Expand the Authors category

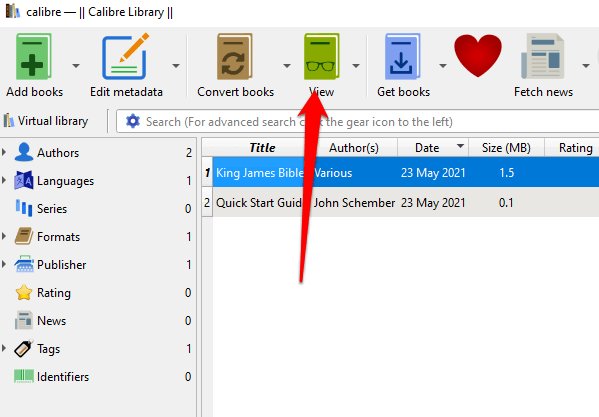coord(4,152)
